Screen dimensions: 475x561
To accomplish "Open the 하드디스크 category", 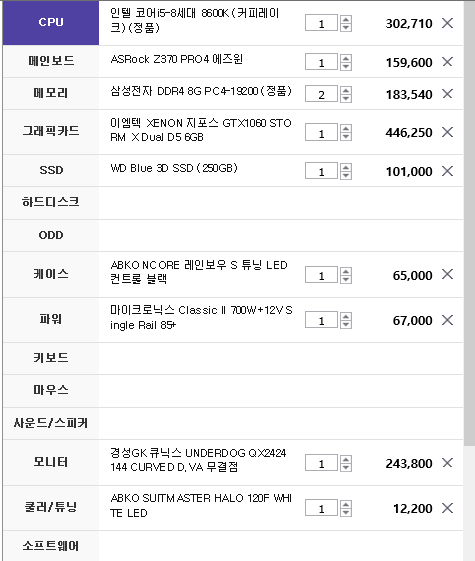I will tap(51, 203).
